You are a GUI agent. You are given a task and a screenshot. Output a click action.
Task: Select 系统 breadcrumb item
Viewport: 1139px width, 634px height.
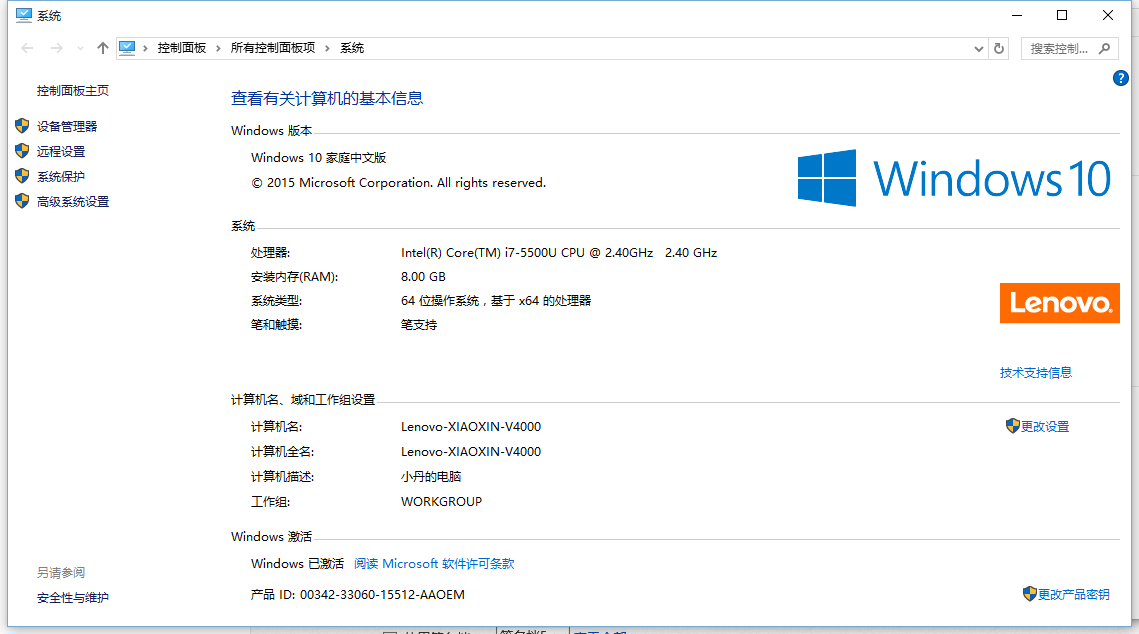pos(352,48)
